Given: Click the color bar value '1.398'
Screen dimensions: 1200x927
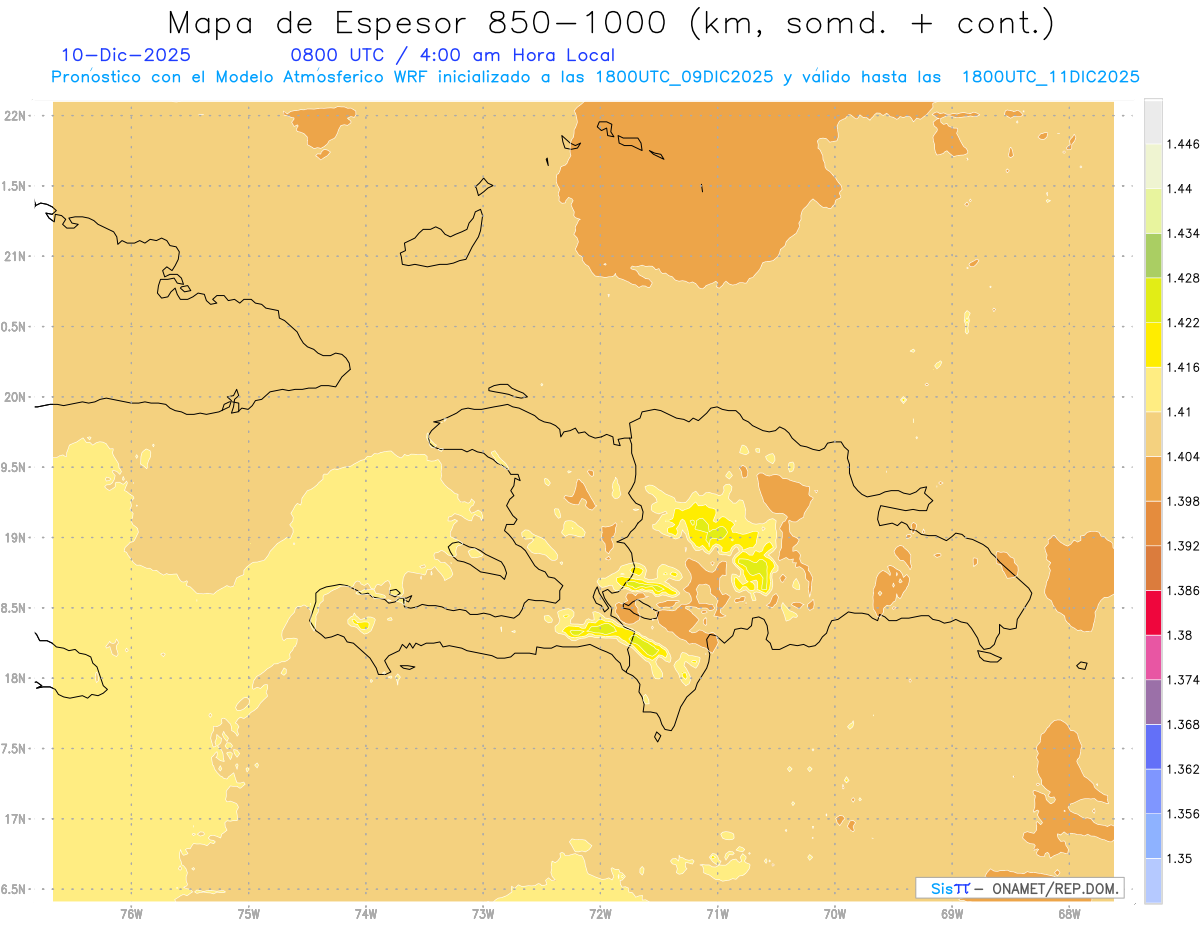Looking at the screenshot, I should 1182,501.
